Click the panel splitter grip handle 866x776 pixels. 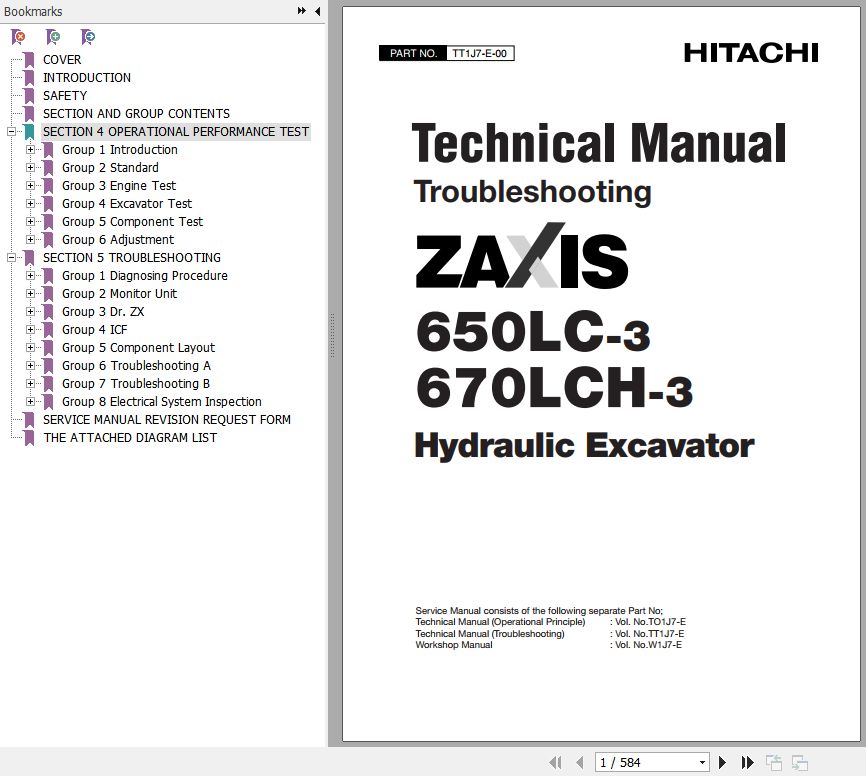coord(332,335)
